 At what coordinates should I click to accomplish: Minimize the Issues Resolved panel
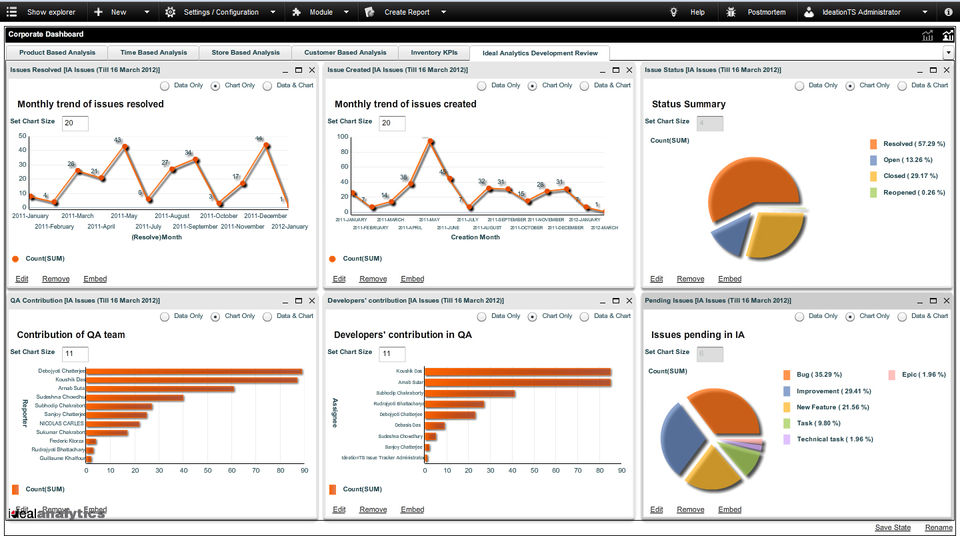[x=285, y=71]
